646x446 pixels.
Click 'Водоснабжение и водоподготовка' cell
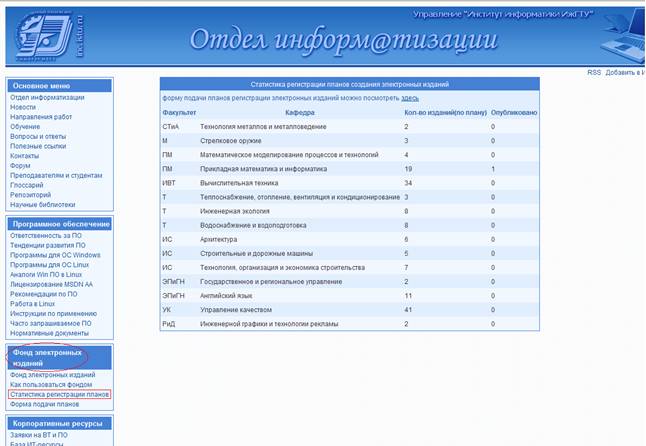(x=253, y=225)
